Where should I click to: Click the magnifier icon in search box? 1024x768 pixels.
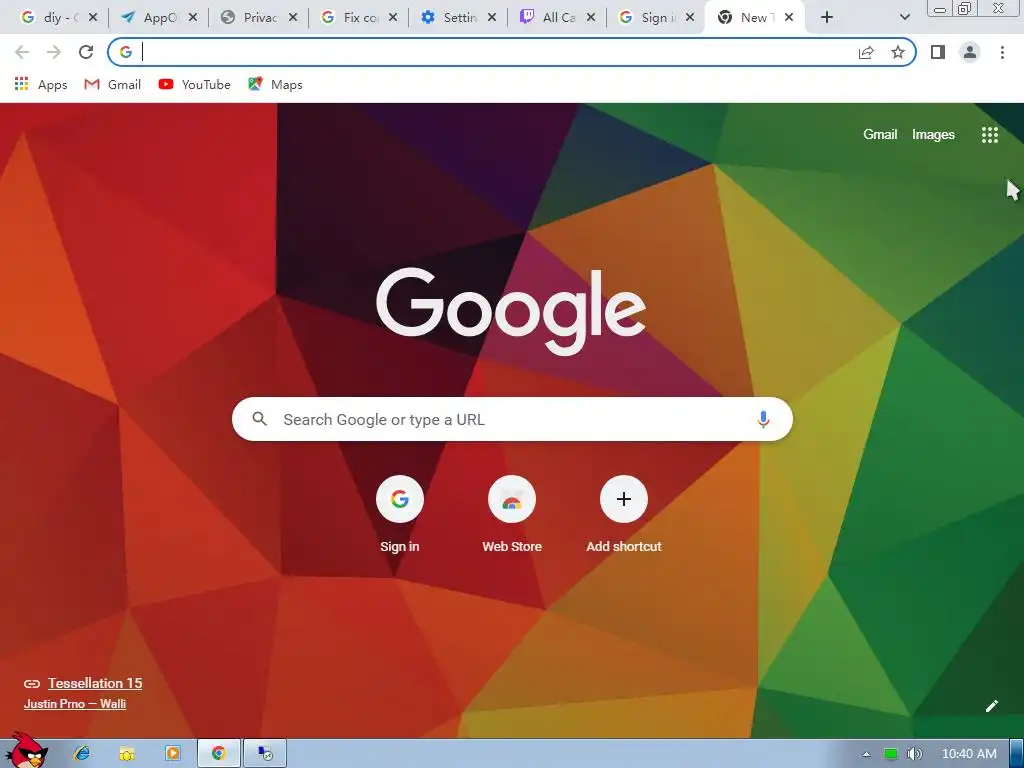259,419
